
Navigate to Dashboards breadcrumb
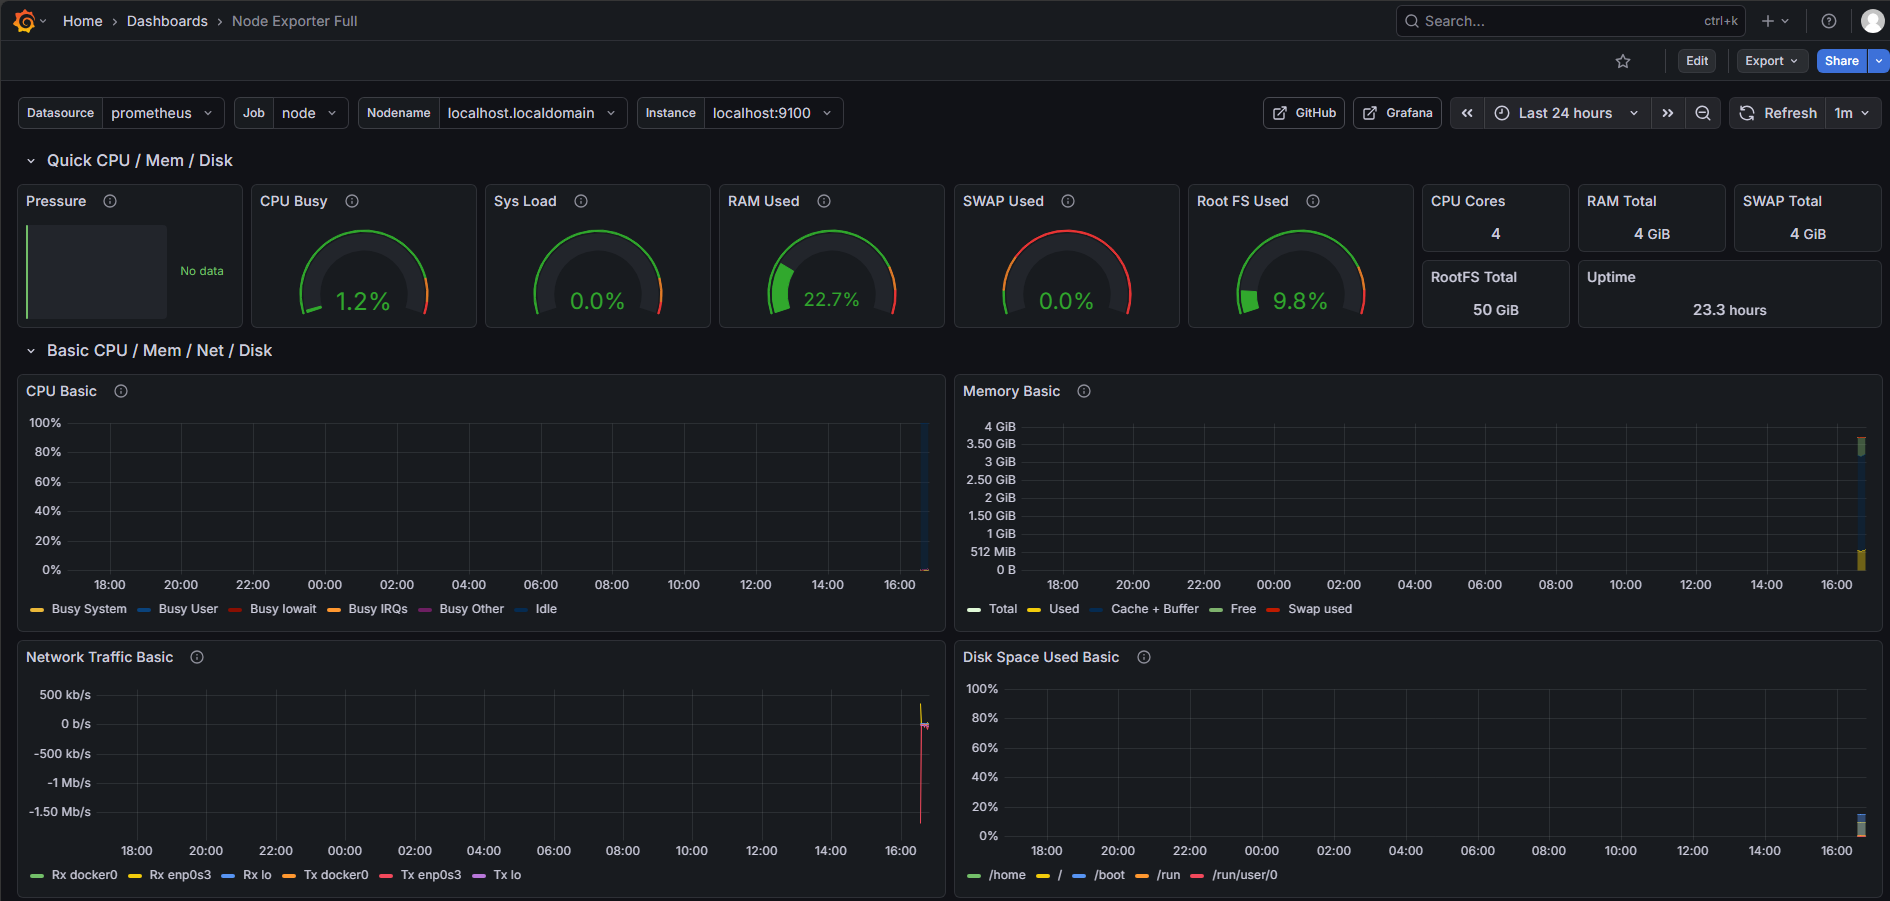(167, 21)
